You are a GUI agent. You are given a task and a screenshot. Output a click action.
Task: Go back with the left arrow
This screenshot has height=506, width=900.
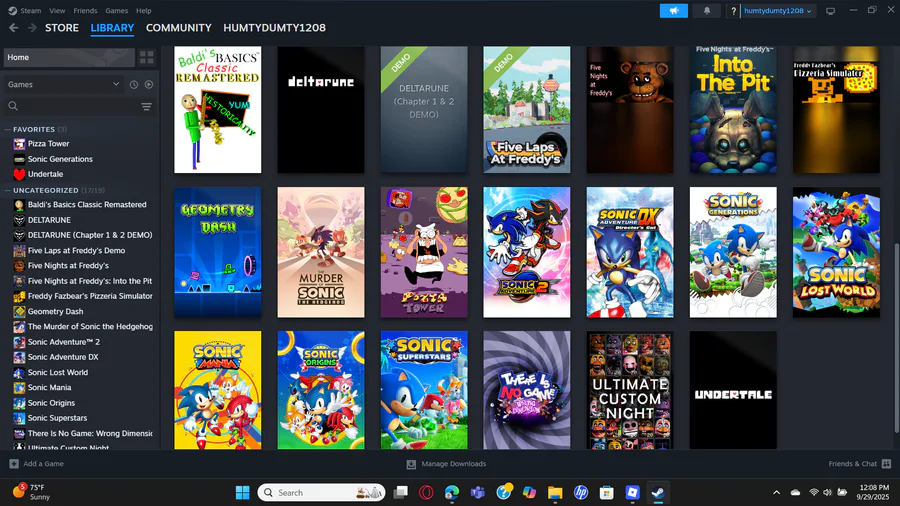click(x=14, y=28)
